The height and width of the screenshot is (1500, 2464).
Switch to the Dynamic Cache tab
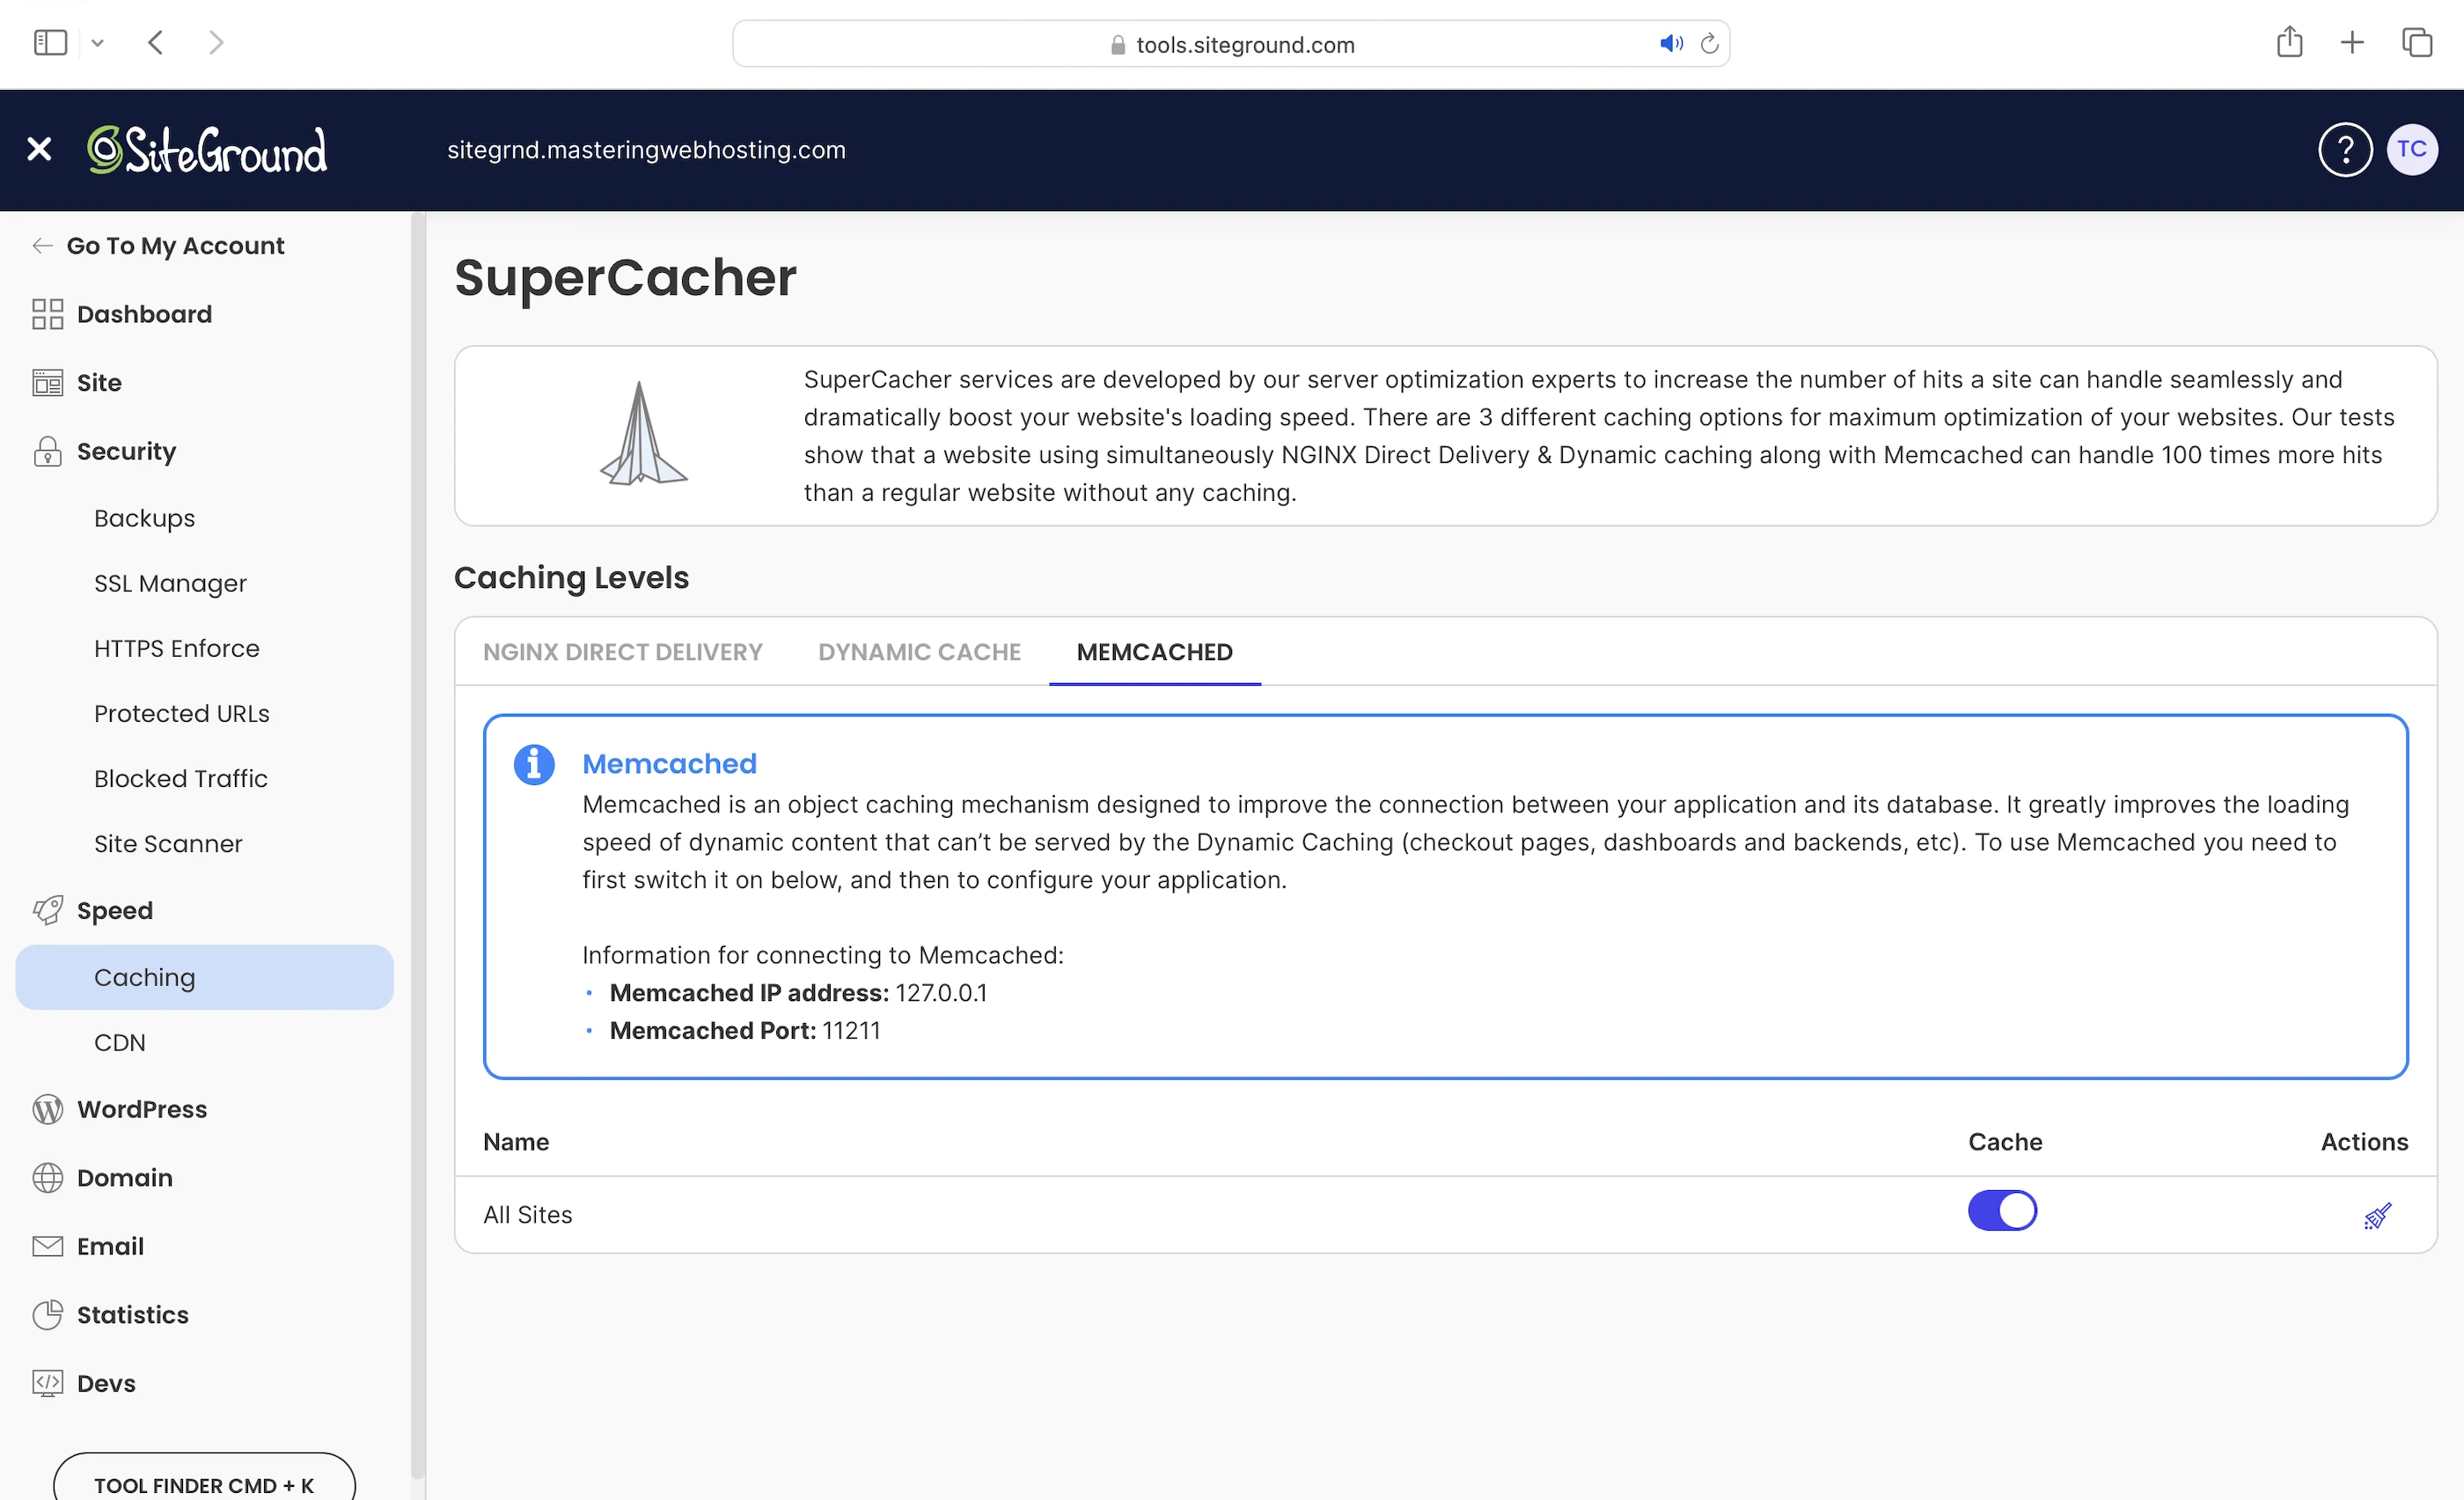919,652
